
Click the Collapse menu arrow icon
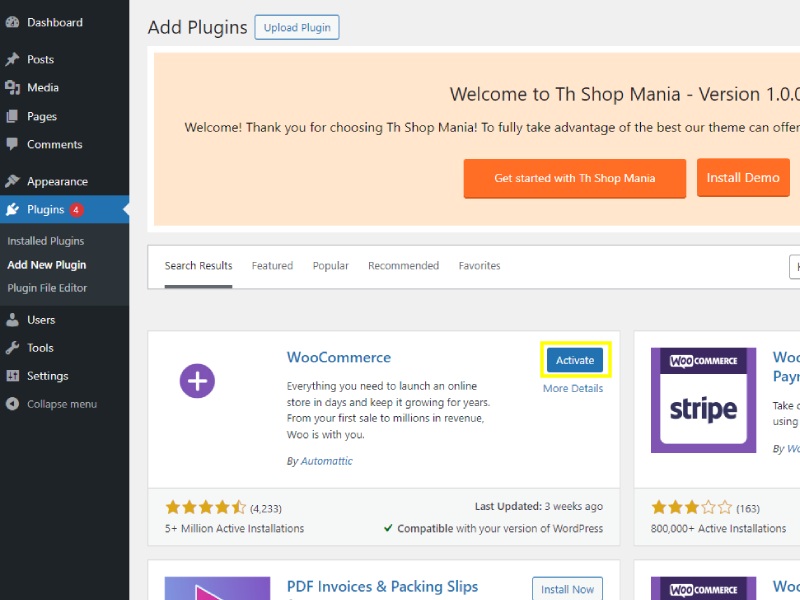coord(12,404)
